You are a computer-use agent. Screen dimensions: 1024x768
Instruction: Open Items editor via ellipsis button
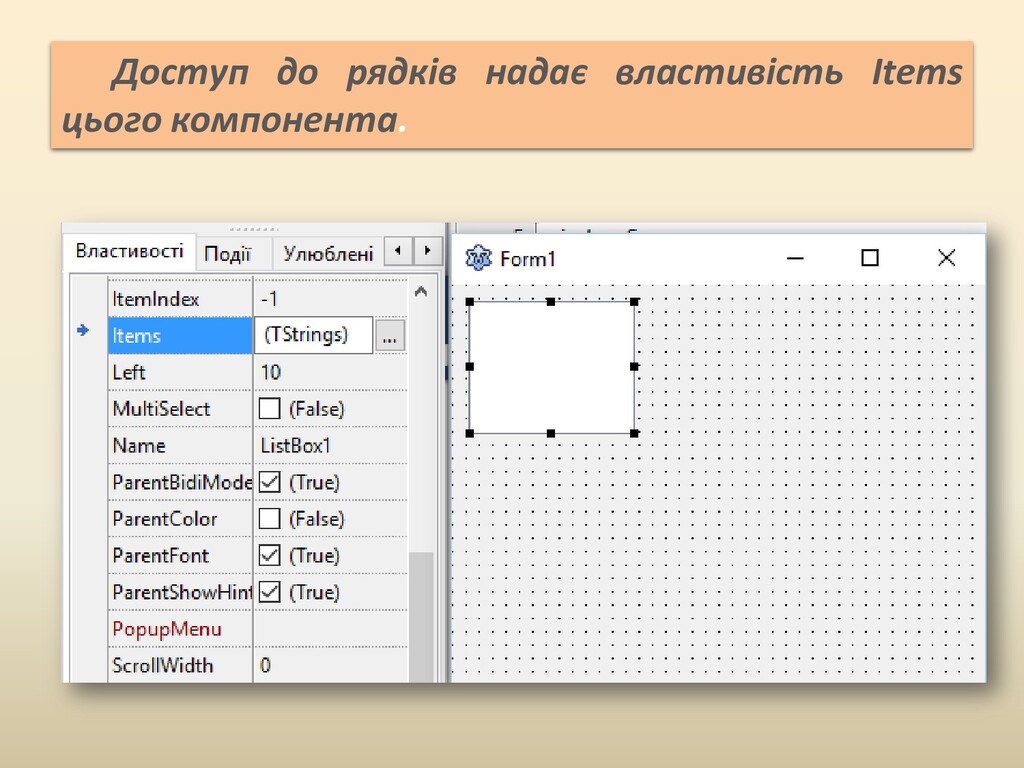(390, 336)
